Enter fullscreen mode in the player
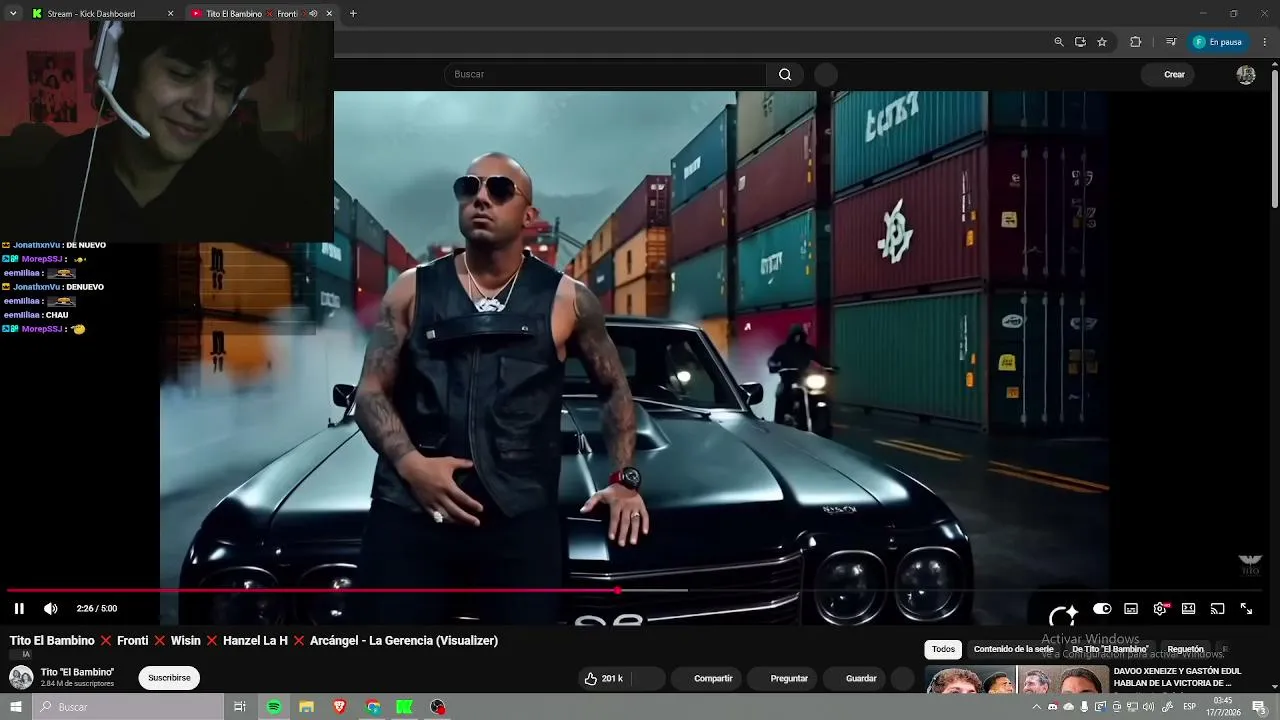1280x720 pixels. (1247, 608)
